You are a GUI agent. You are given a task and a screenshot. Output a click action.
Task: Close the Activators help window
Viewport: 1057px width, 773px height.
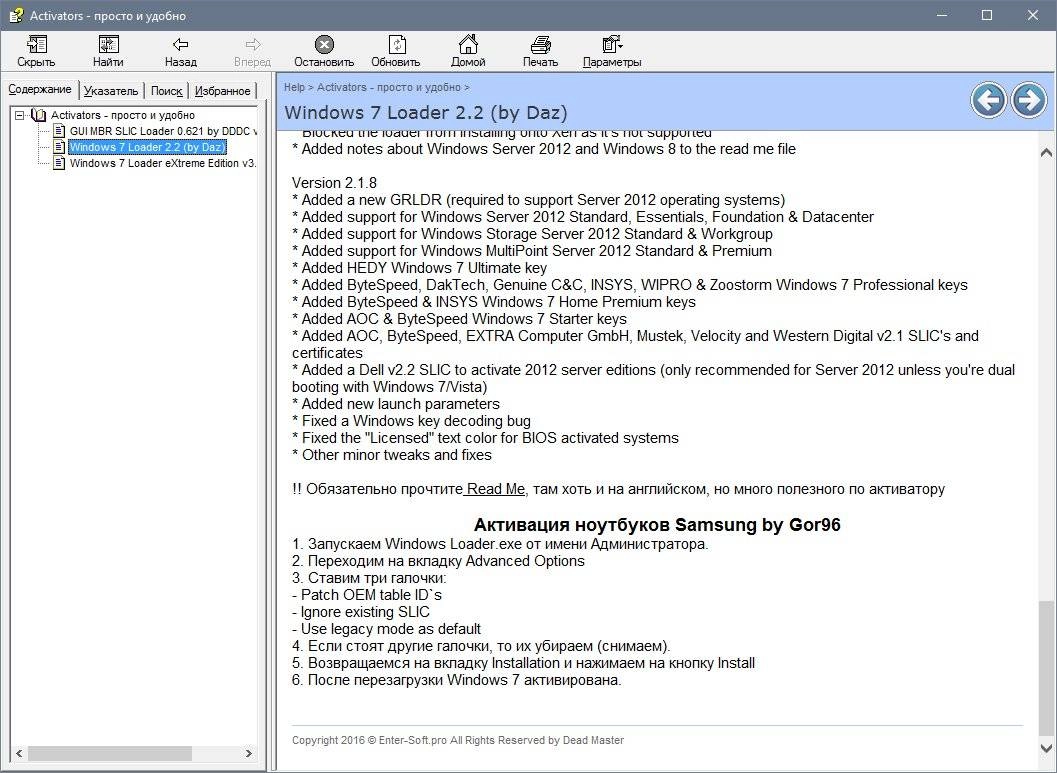[x=1033, y=15]
